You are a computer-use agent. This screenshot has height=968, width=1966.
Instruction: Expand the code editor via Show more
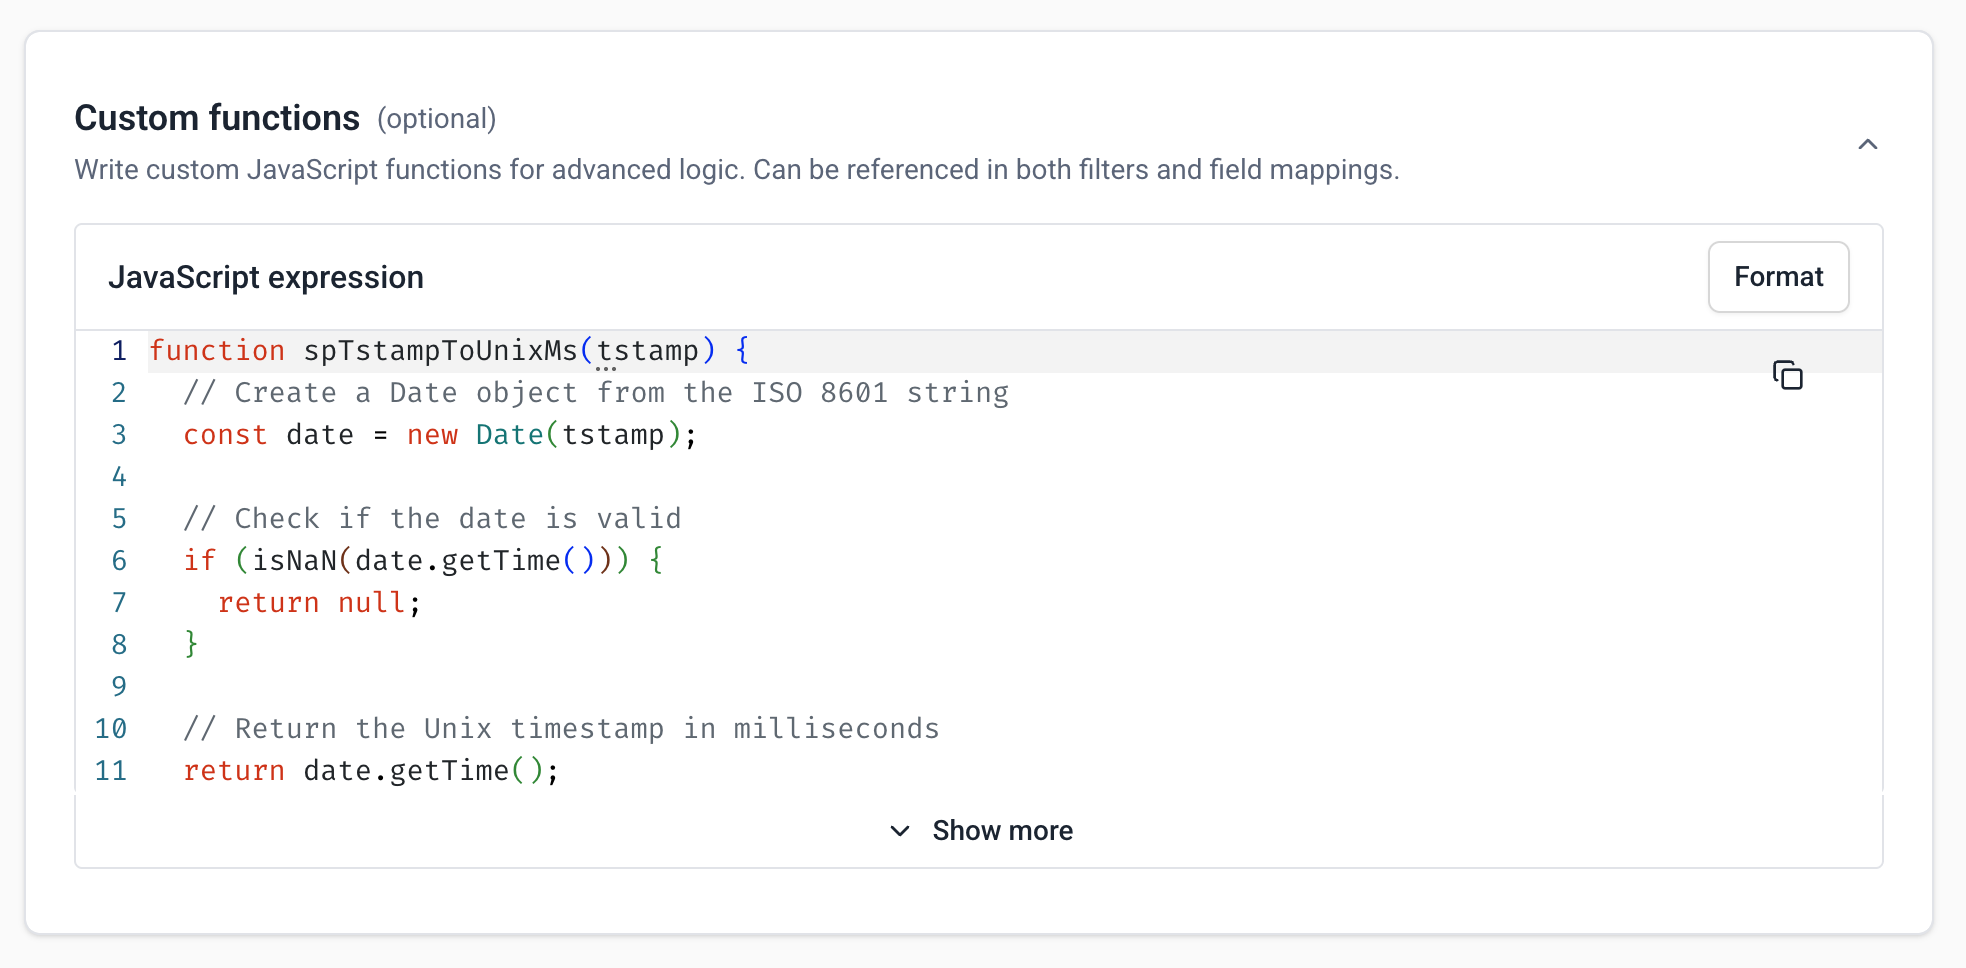tap(1002, 830)
